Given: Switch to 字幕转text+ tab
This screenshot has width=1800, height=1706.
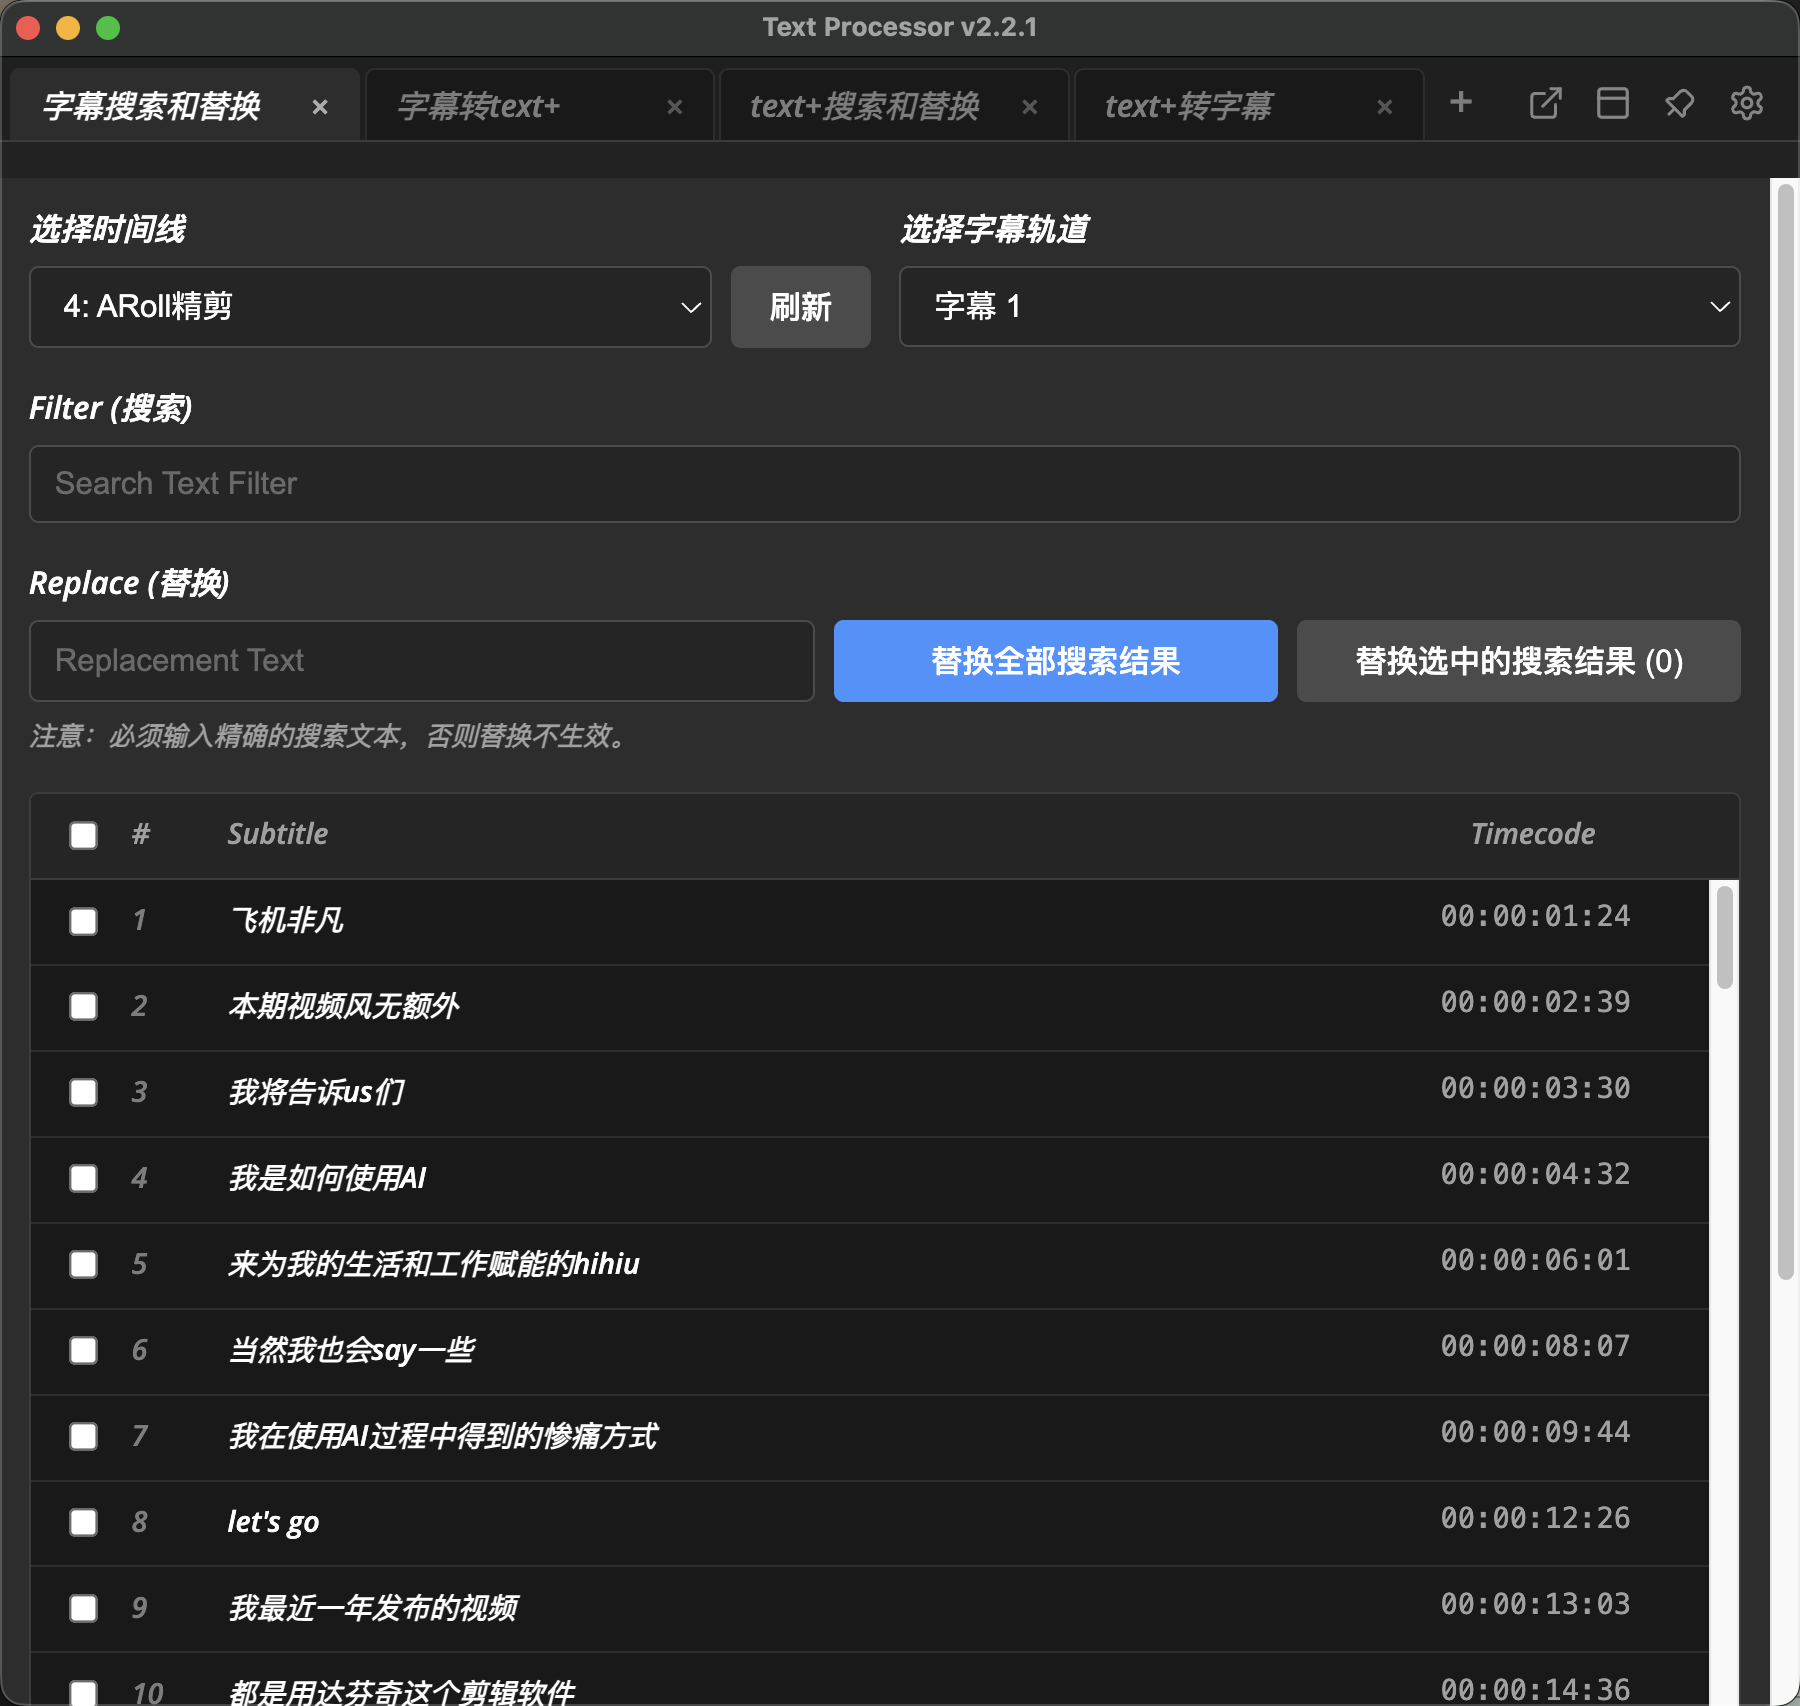Looking at the screenshot, I should [480, 106].
